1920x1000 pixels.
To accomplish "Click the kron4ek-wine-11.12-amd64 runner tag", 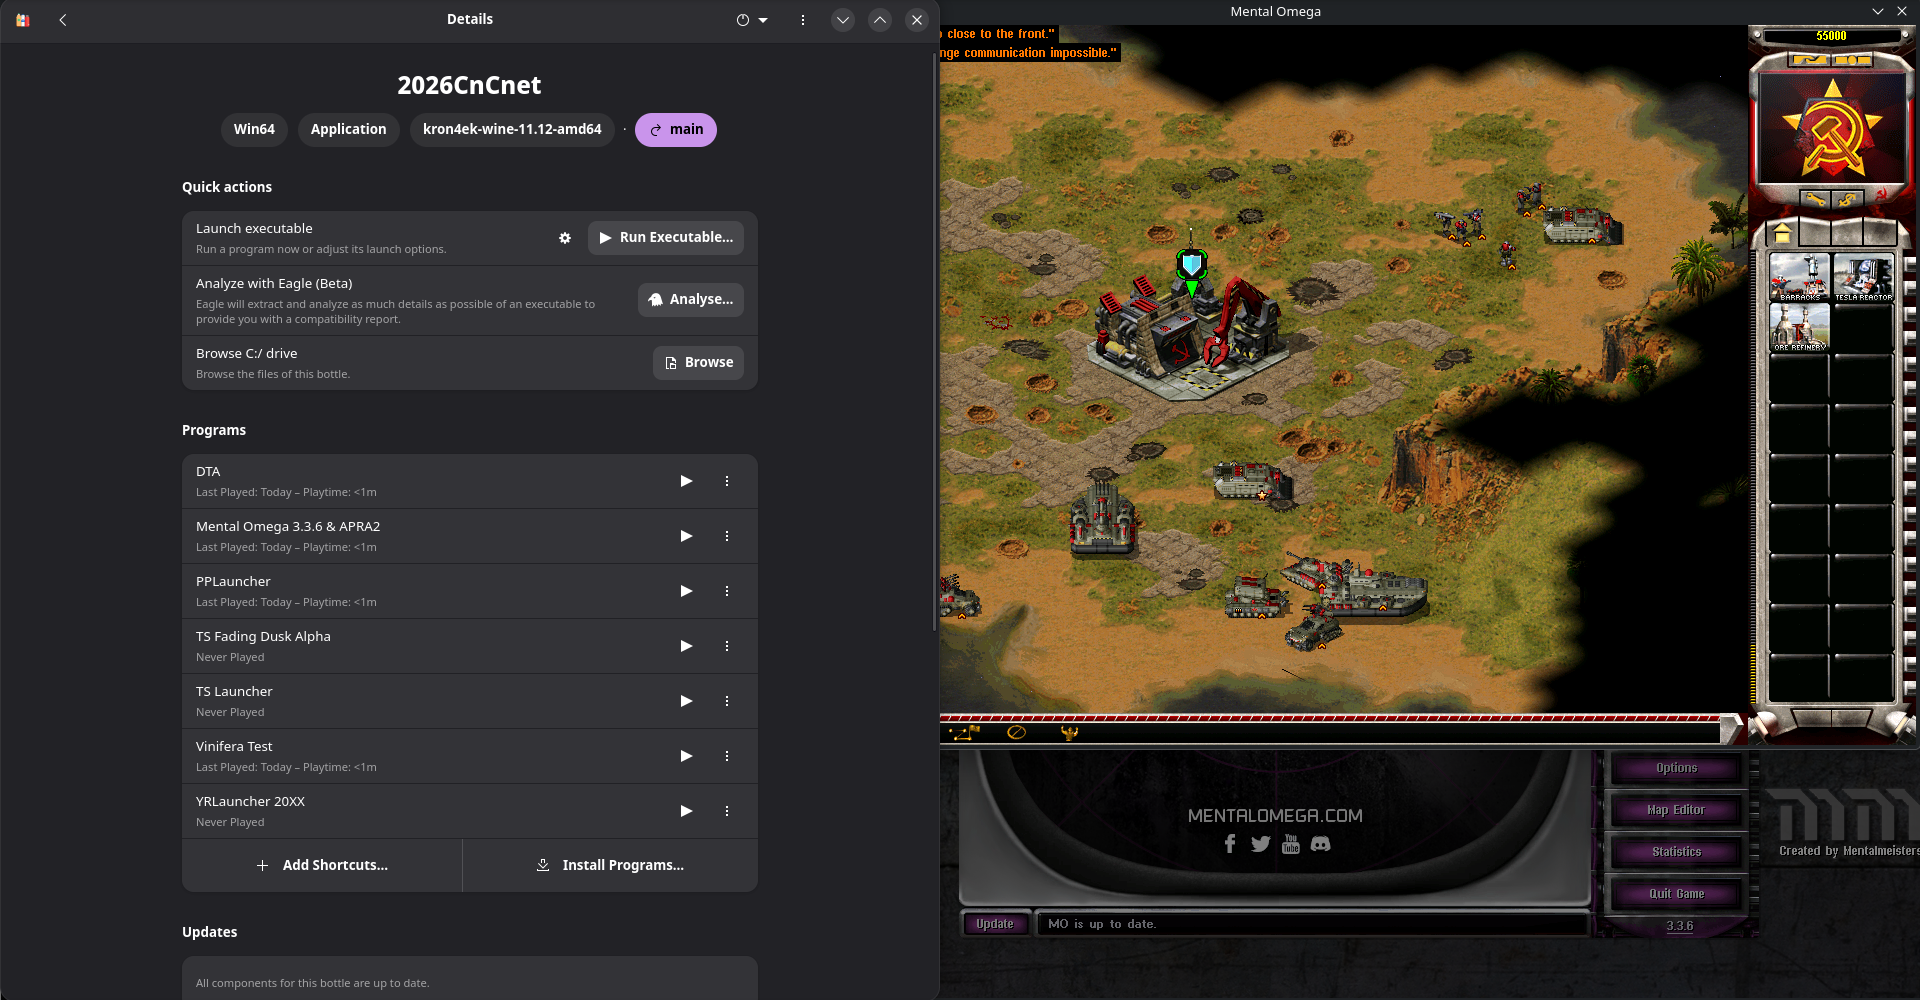I will pos(512,130).
